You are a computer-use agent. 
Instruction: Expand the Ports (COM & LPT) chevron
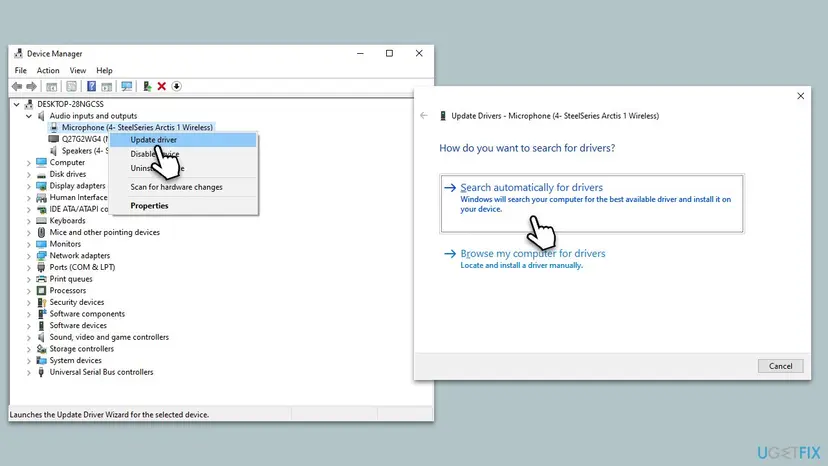click(29, 267)
